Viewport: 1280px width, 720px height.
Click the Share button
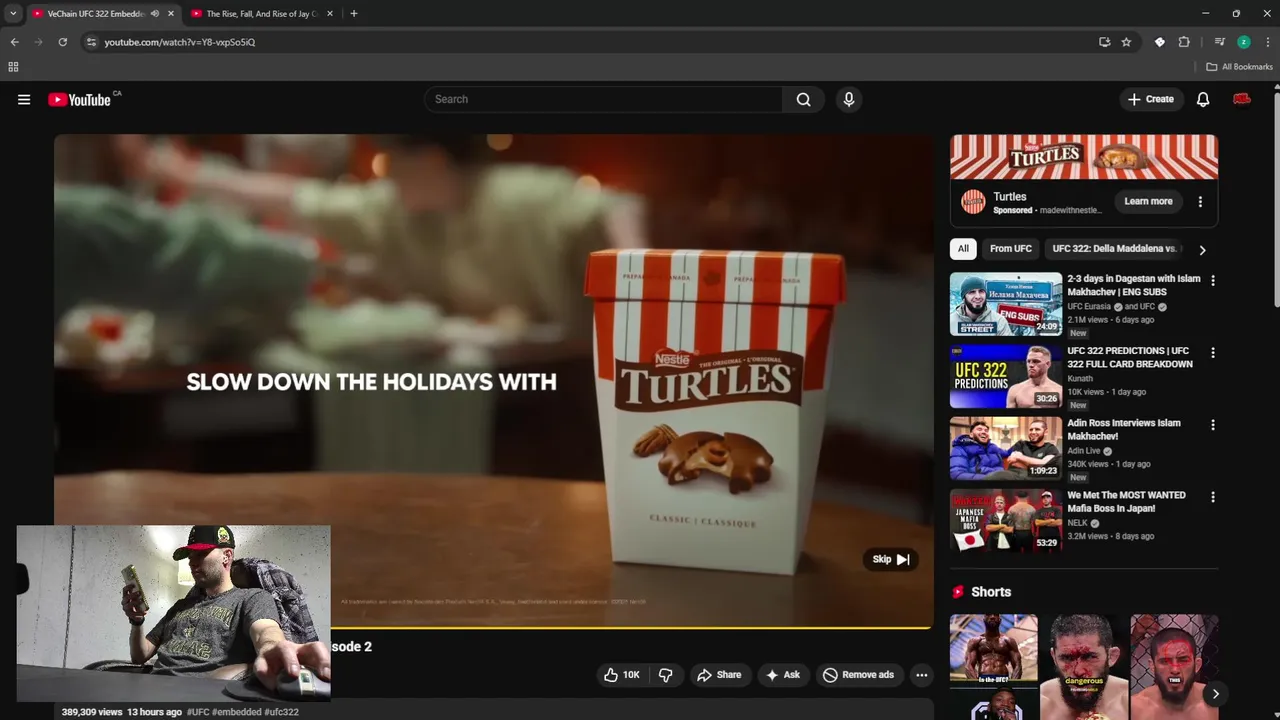click(x=719, y=675)
